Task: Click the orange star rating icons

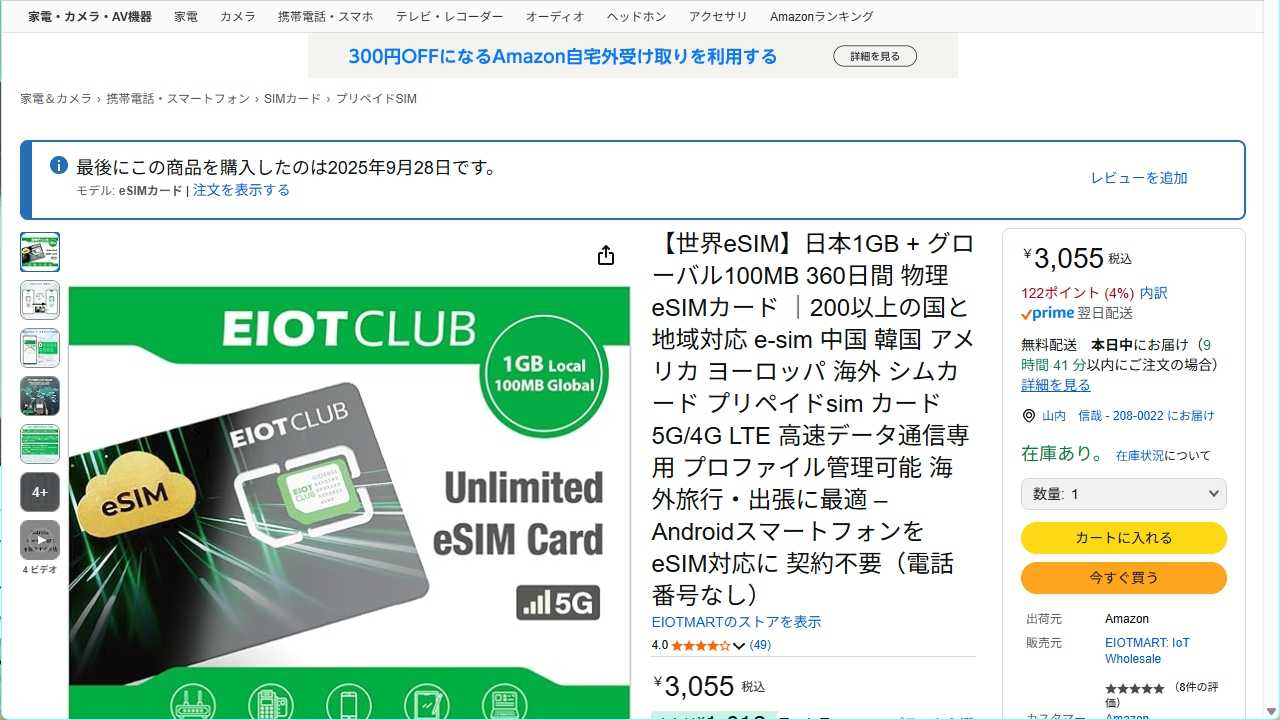Action: coord(701,645)
